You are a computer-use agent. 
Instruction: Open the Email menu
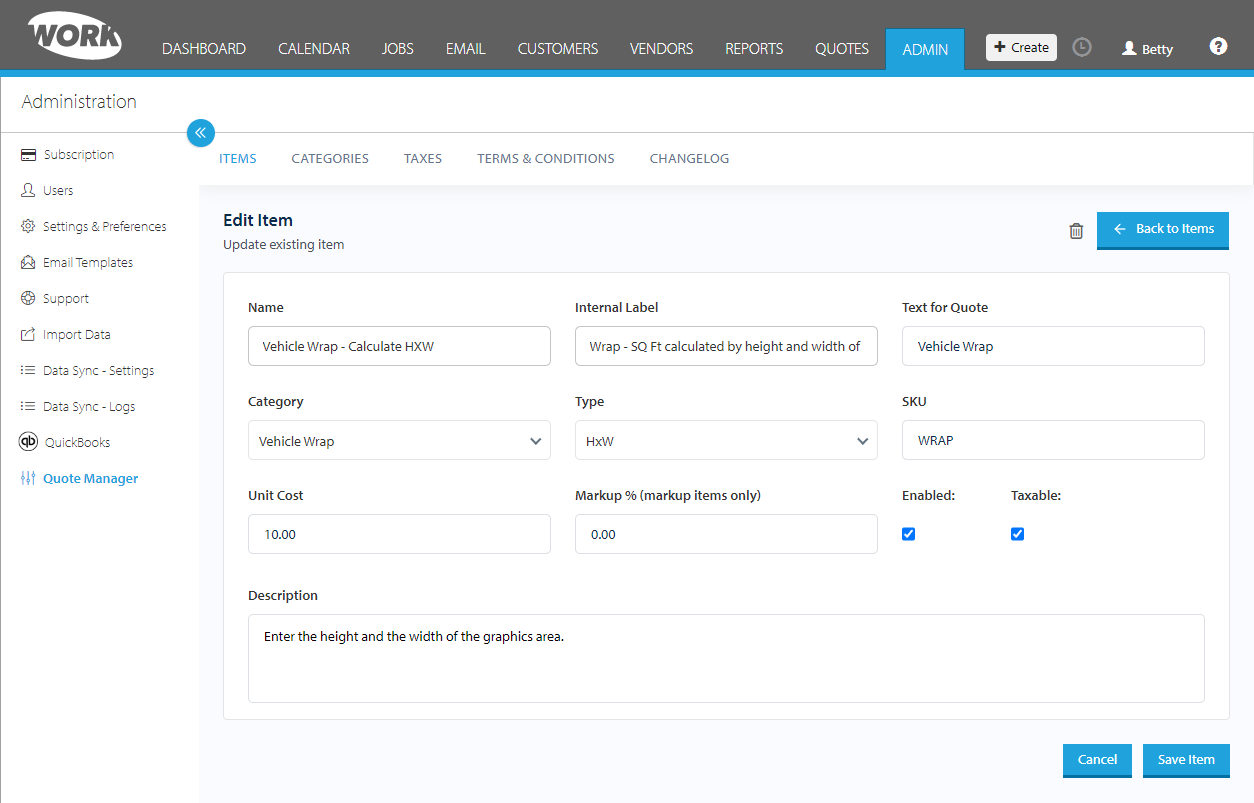click(466, 48)
